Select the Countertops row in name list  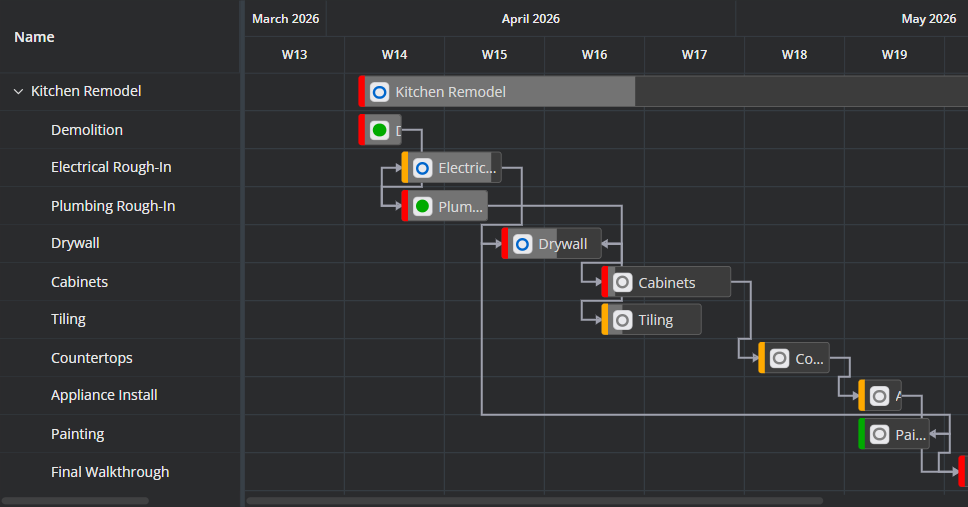coord(120,358)
